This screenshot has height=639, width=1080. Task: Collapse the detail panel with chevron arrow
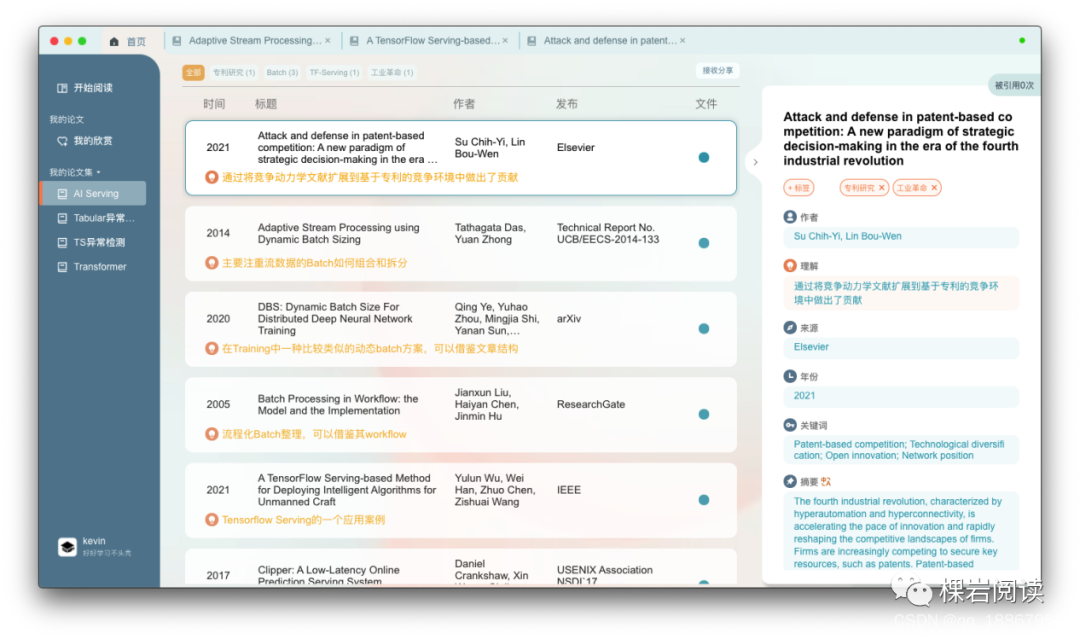[756, 163]
